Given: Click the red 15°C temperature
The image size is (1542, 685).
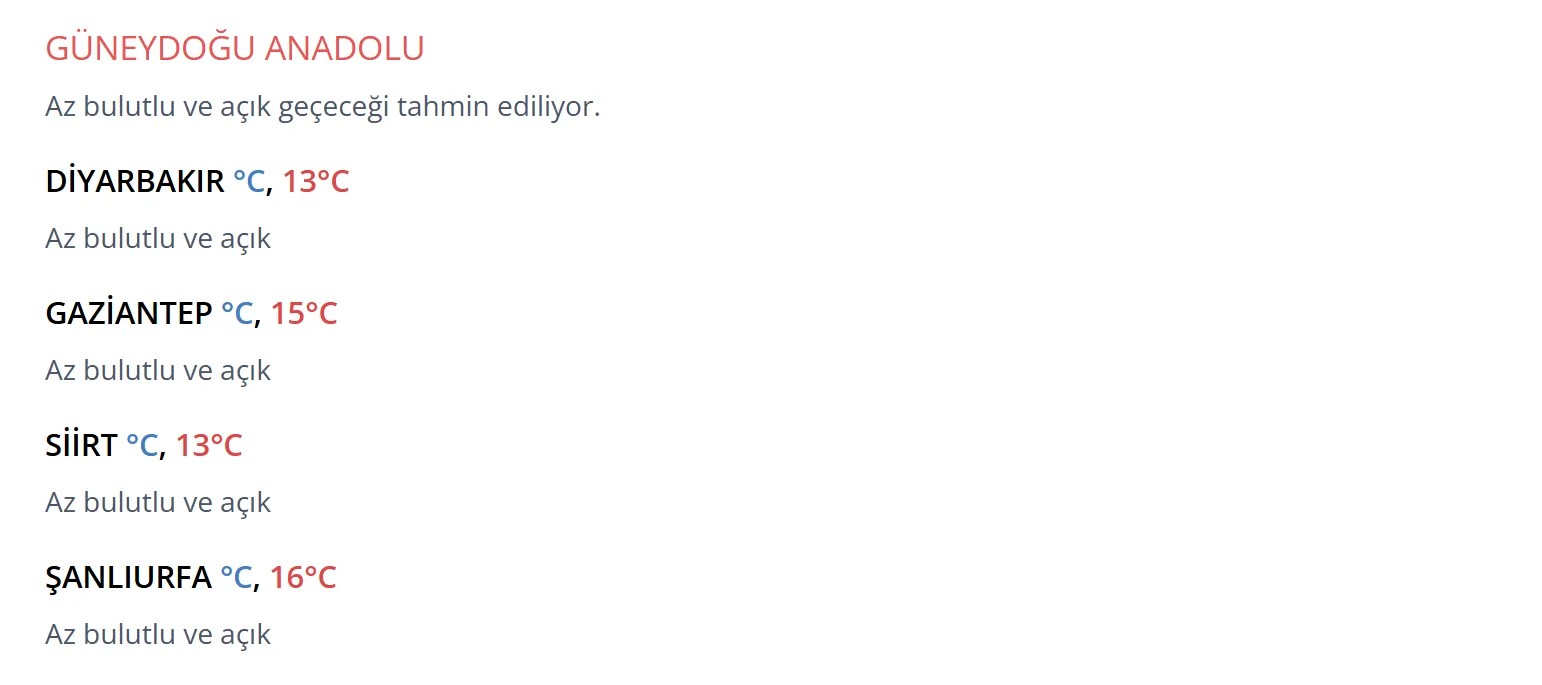Looking at the screenshot, I should [x=303, y=314].
